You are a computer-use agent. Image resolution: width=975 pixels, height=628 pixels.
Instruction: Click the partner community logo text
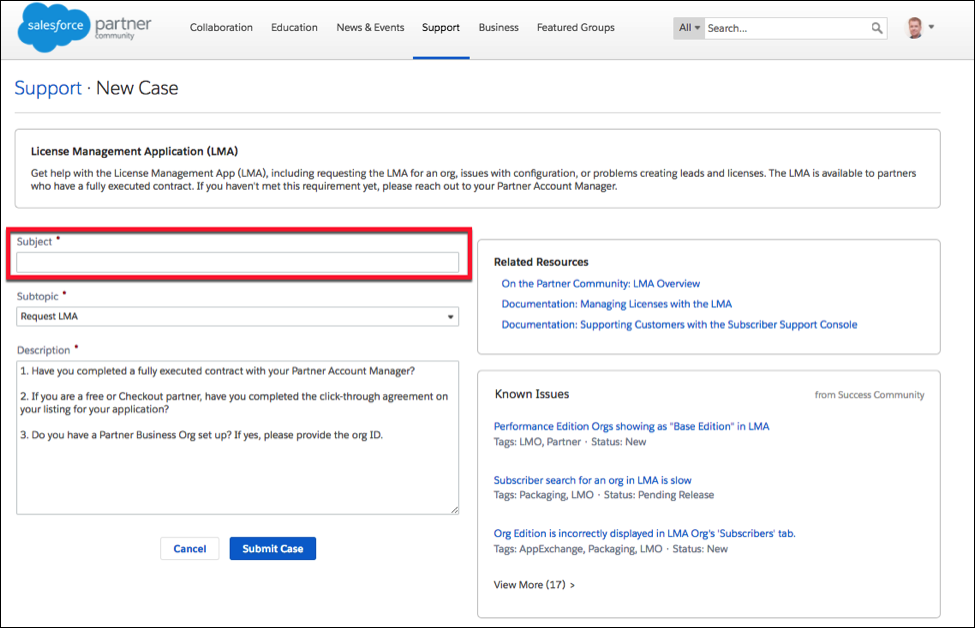pos(123,27)
